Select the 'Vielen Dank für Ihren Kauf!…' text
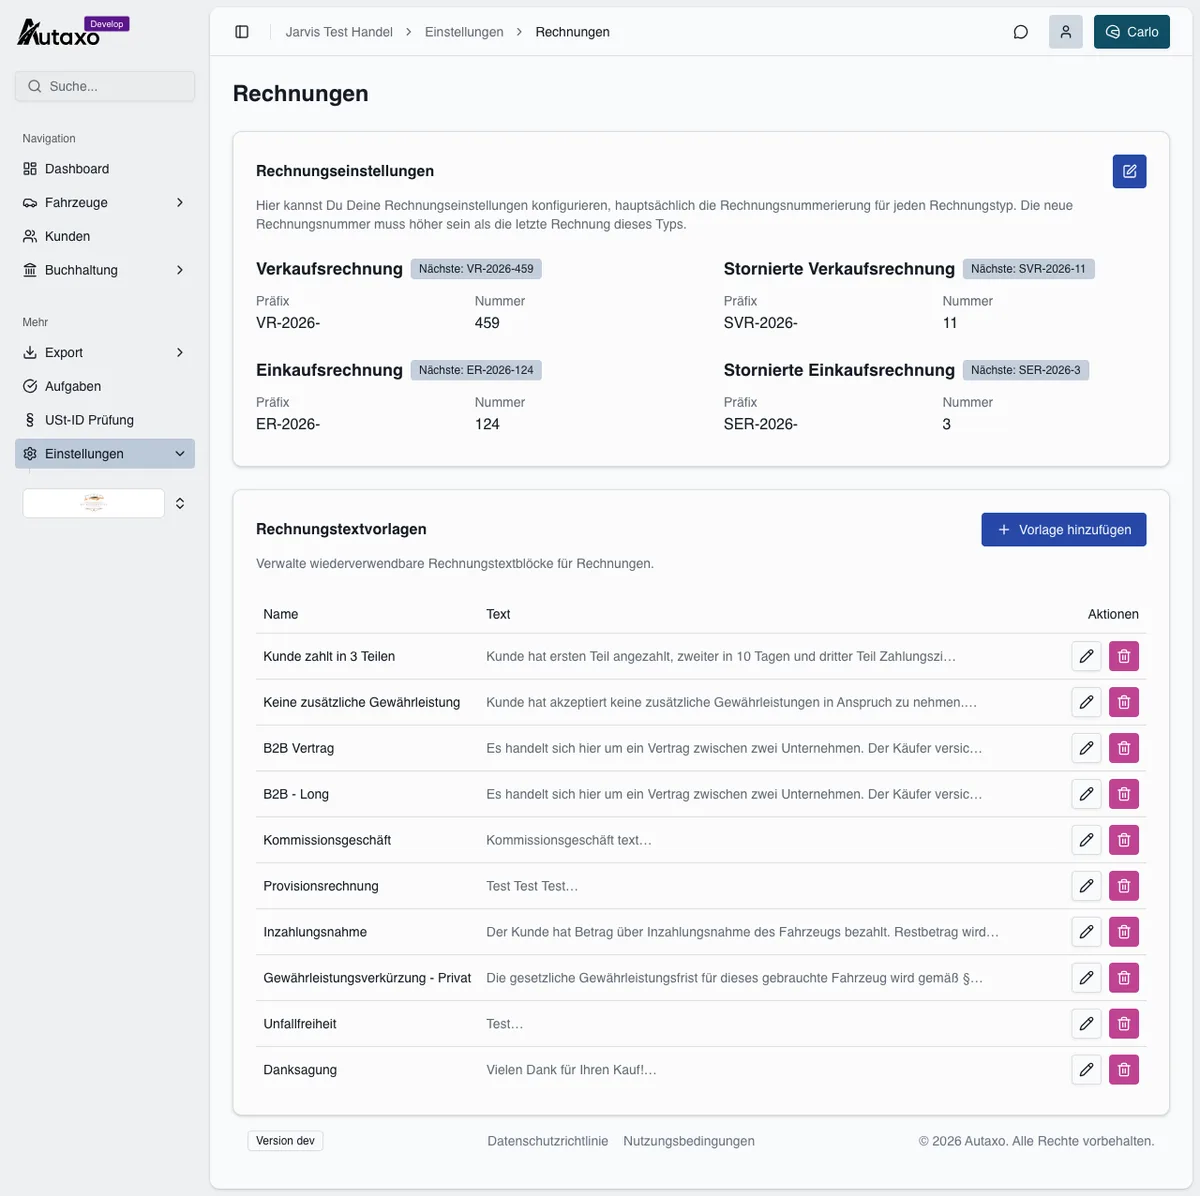The image size is (1200, 1196). [x=571, y=1070]
